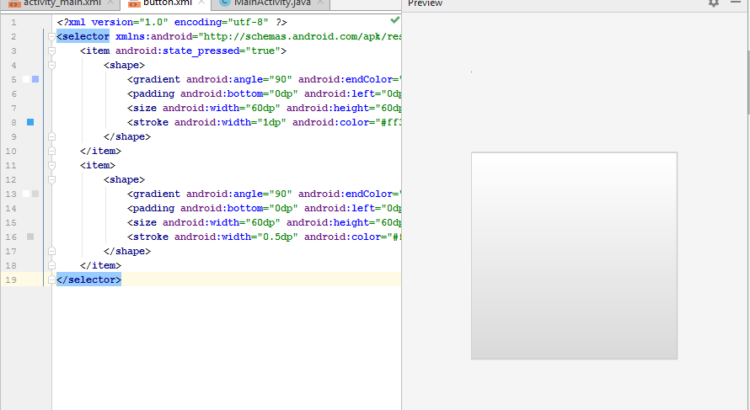The width and height of the screenshot is (750, 410).
Task: Click blue color swatch on line 8
Action: tap(30, 122)
